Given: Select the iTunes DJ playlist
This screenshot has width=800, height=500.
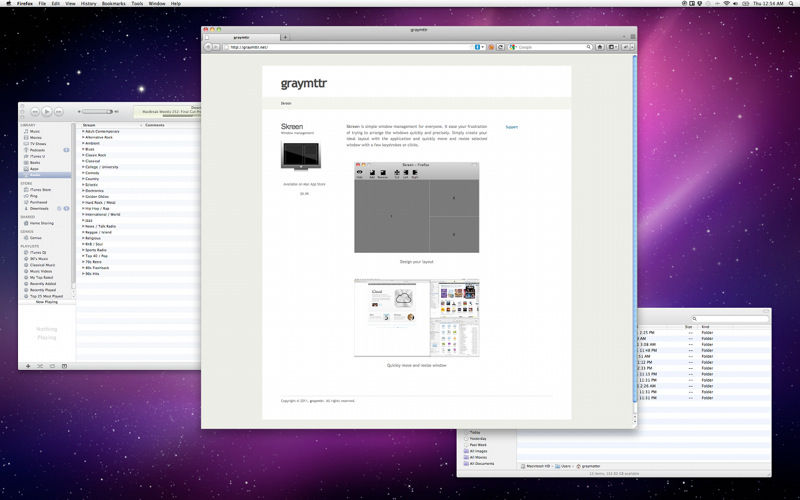Looking at the screenshot, I should pos(38,253).
